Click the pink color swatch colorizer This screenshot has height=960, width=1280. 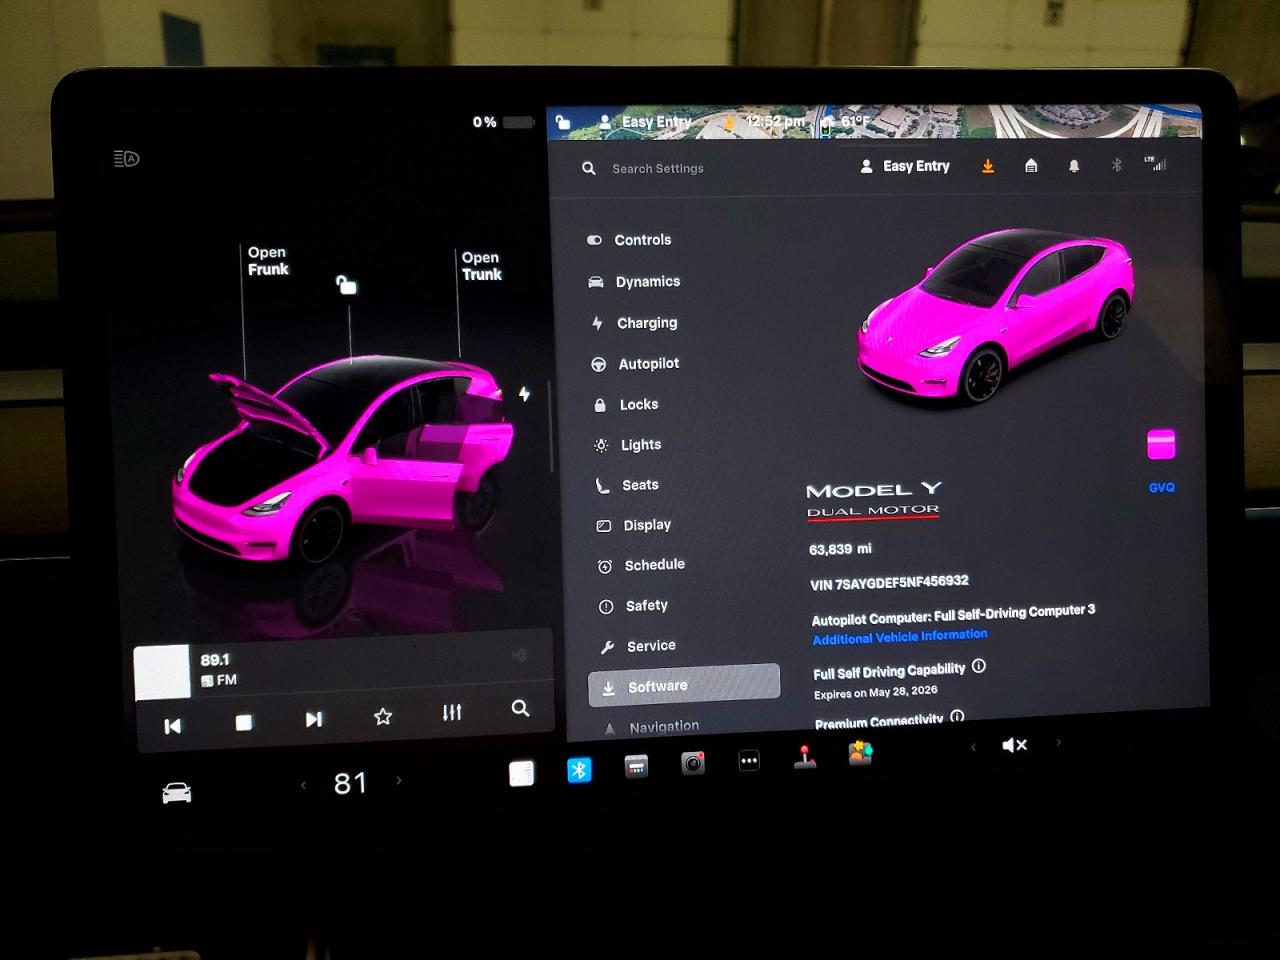click(1161, 444)
